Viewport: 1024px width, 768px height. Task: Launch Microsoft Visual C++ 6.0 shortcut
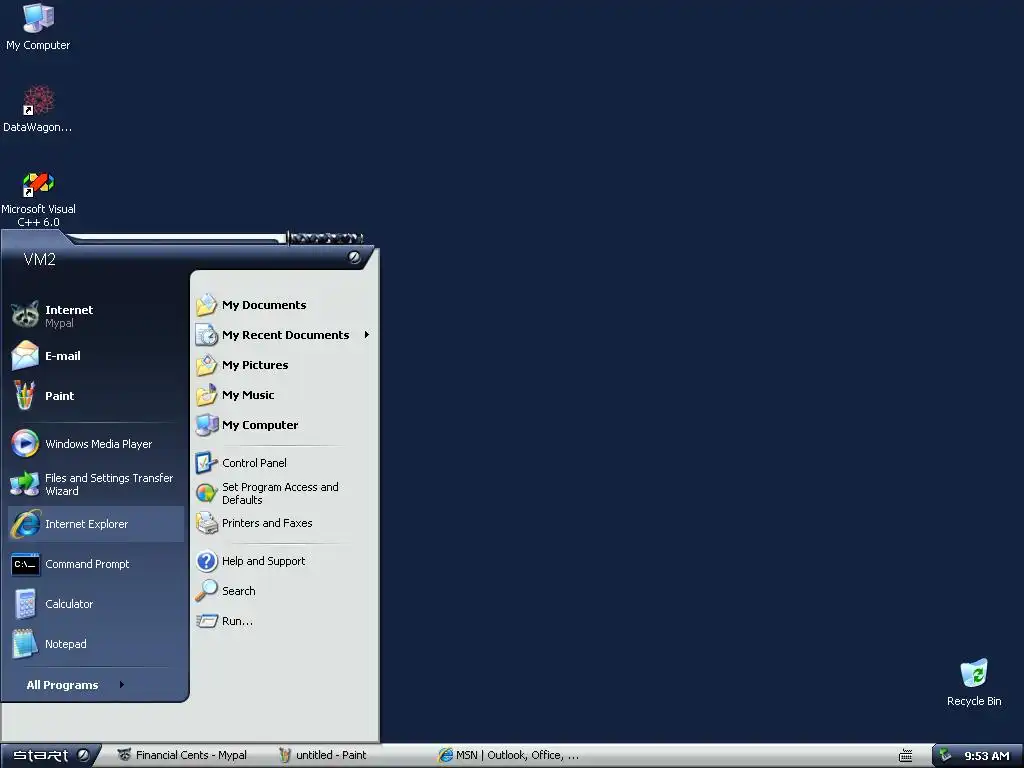point(38,199)
